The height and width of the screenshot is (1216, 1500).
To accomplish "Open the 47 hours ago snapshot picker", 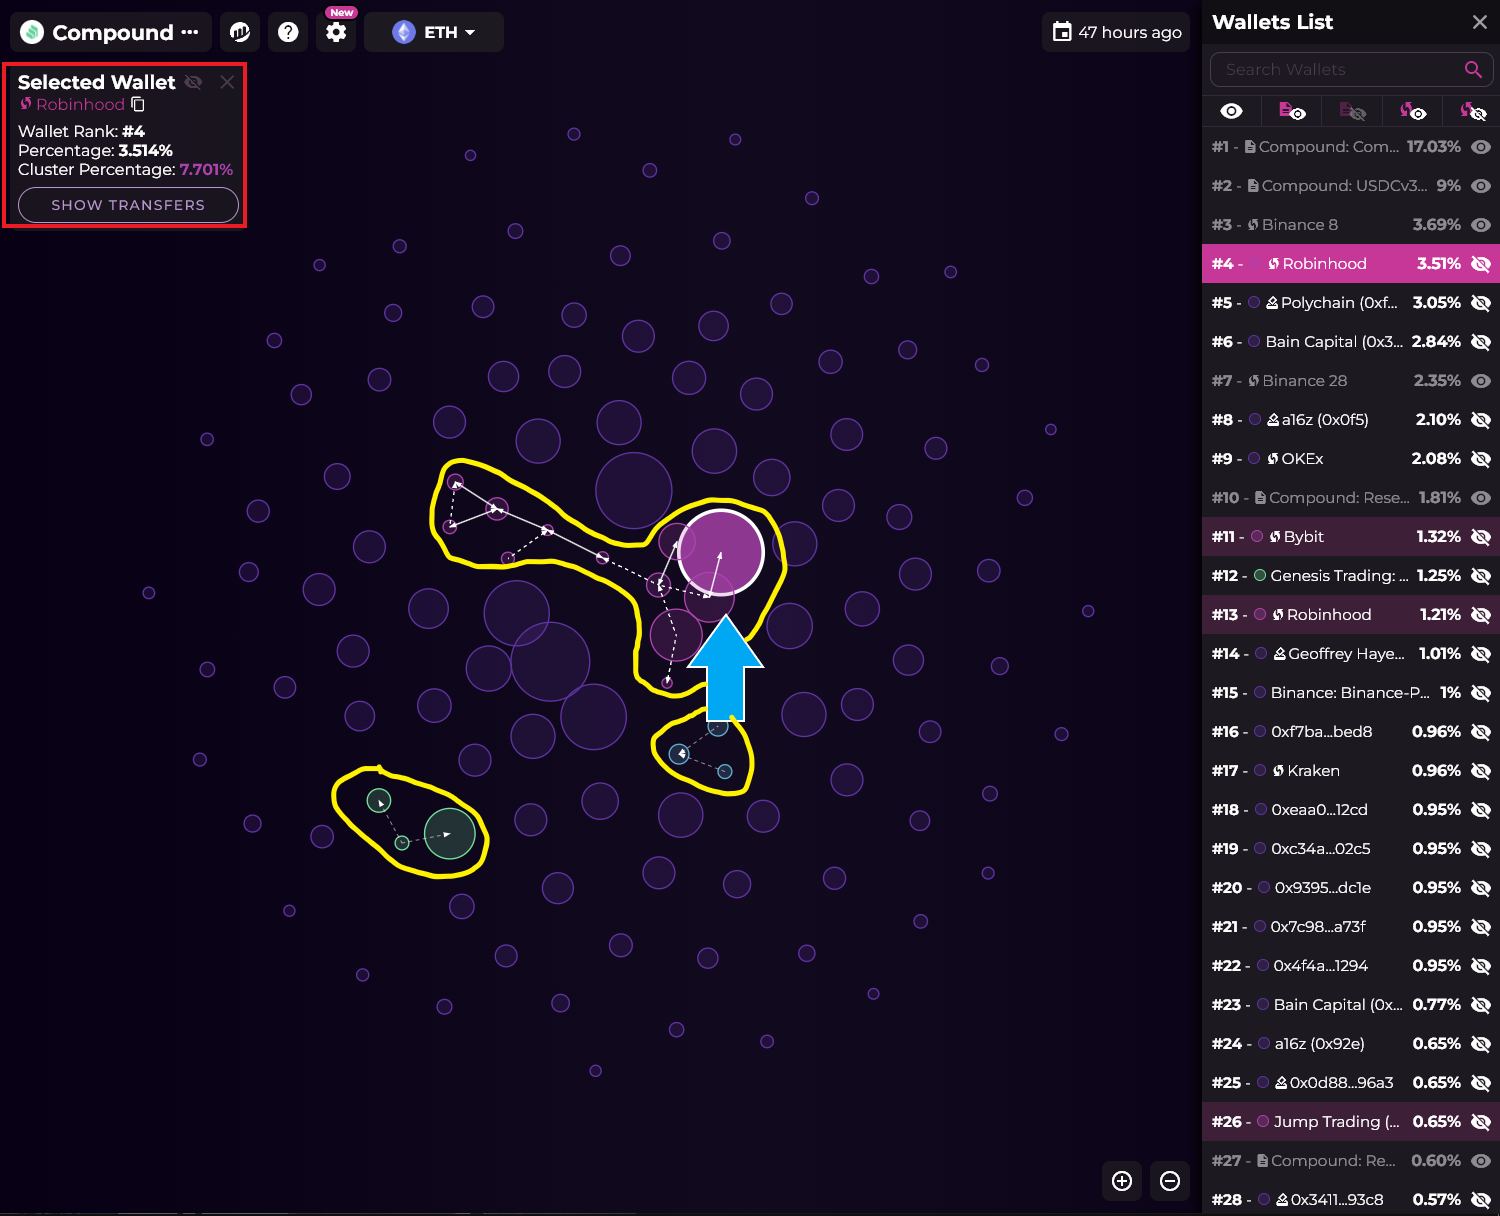I will pos(1116,32).
